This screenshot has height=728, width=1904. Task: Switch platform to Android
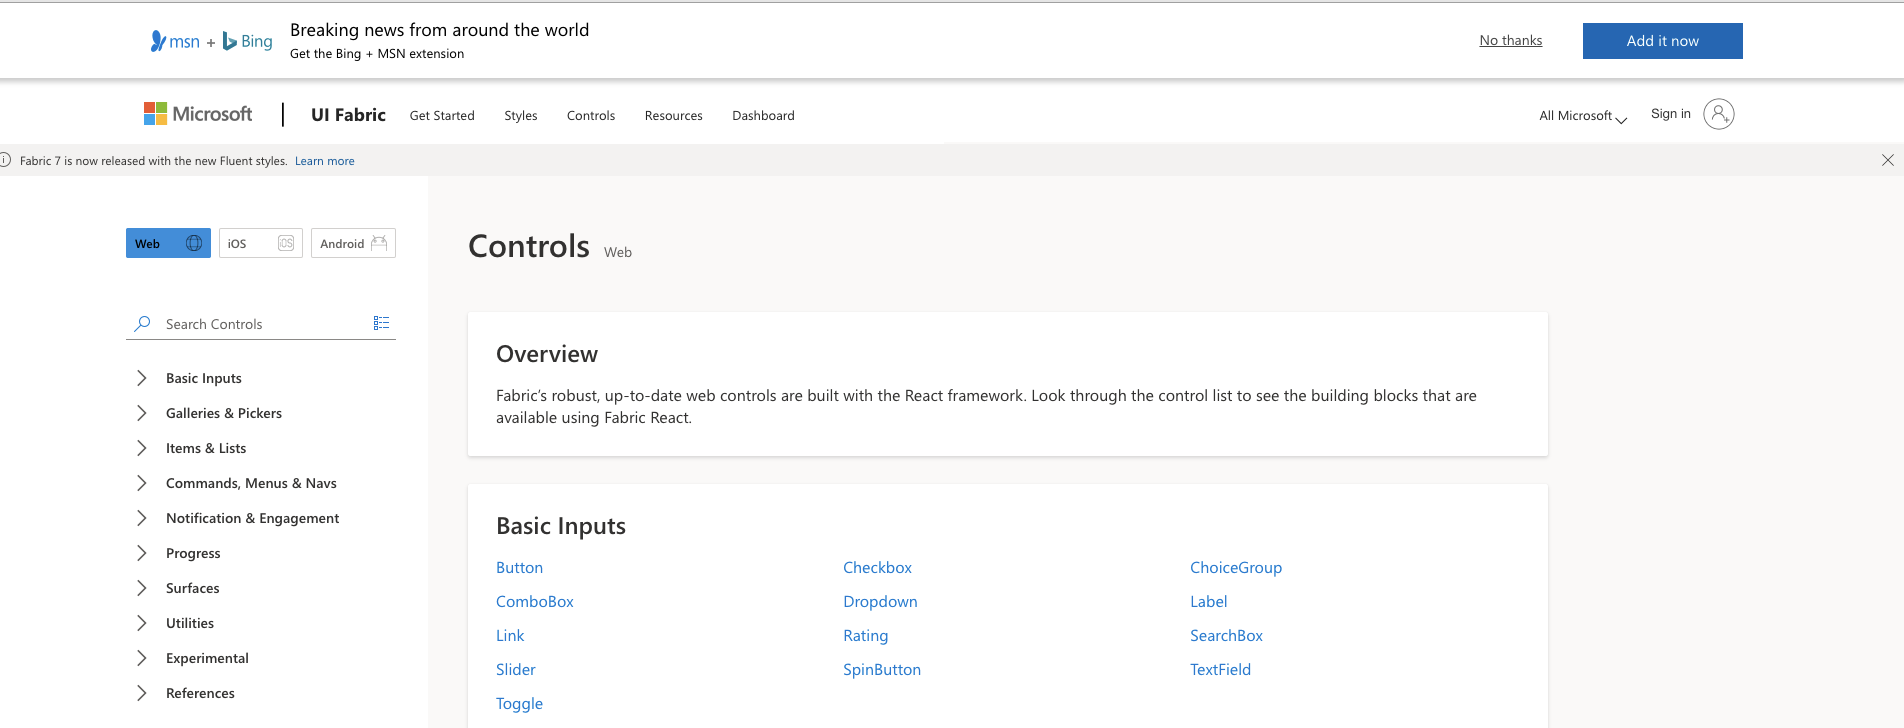(x=353, y=243)
